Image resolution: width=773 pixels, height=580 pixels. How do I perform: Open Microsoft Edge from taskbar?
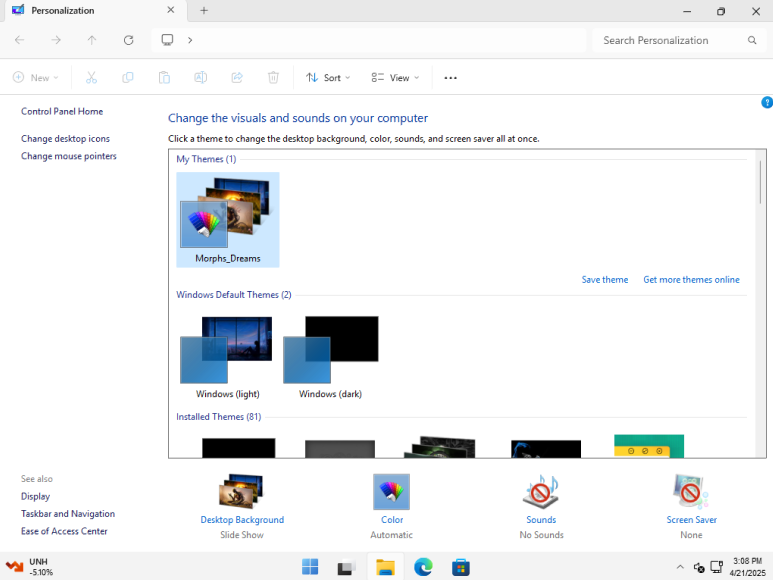[423, 567]
